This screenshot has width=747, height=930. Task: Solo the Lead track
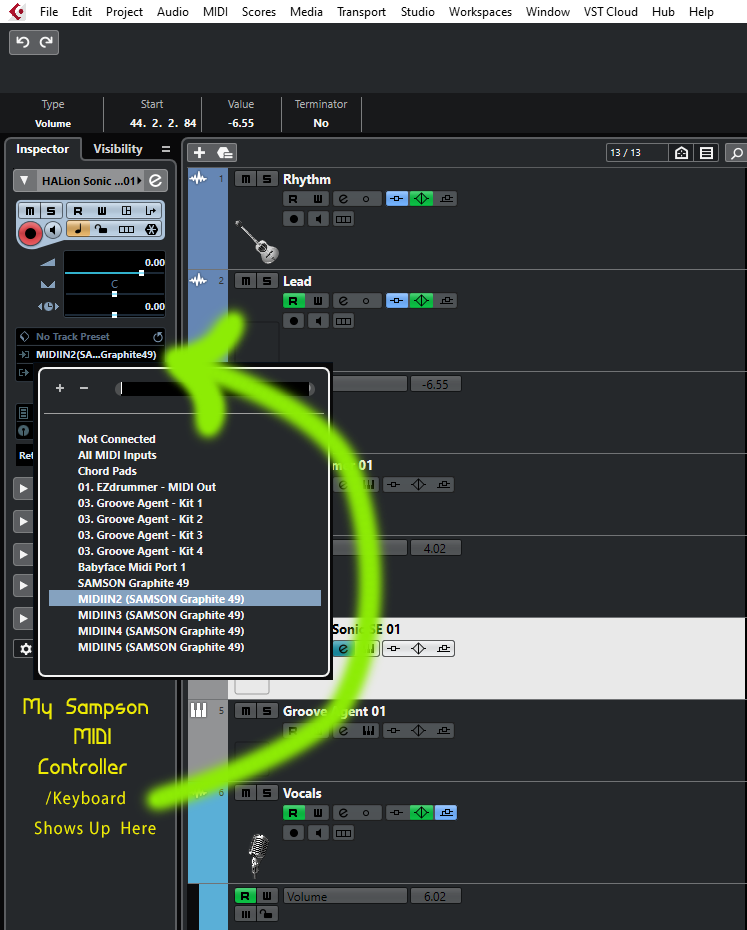[x=267, y=281]
